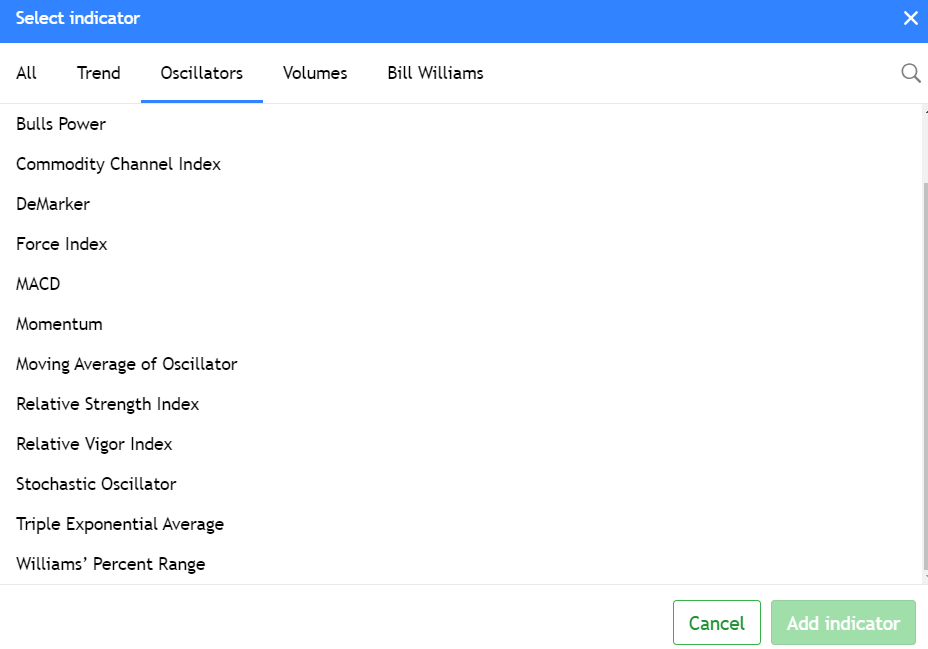Image resolution: width=928 pixels, height=649 pixels.
Task: Click the Add indicator button
Action: click(x=843, y=623)
